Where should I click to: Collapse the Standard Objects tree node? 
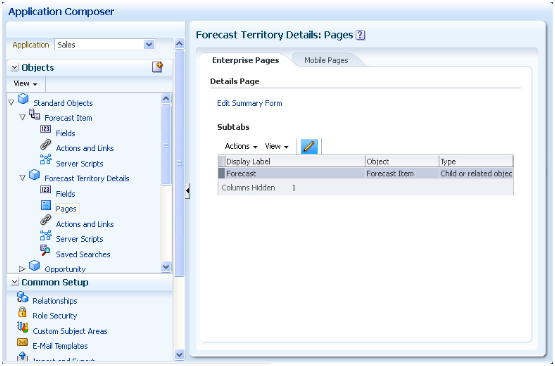pyautogui.click(x=11, y=103)
